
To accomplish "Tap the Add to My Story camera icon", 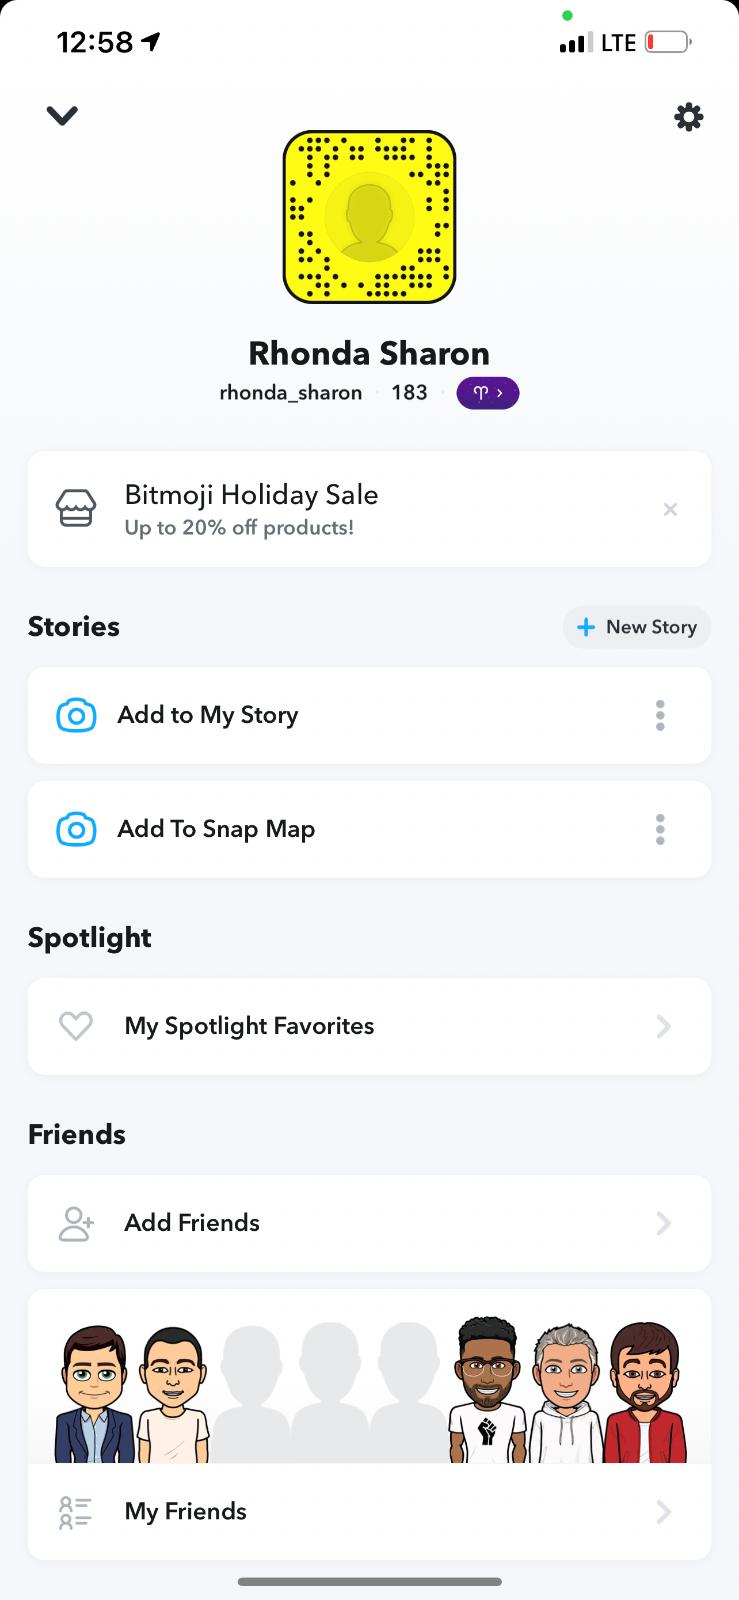I will (76, 716).
